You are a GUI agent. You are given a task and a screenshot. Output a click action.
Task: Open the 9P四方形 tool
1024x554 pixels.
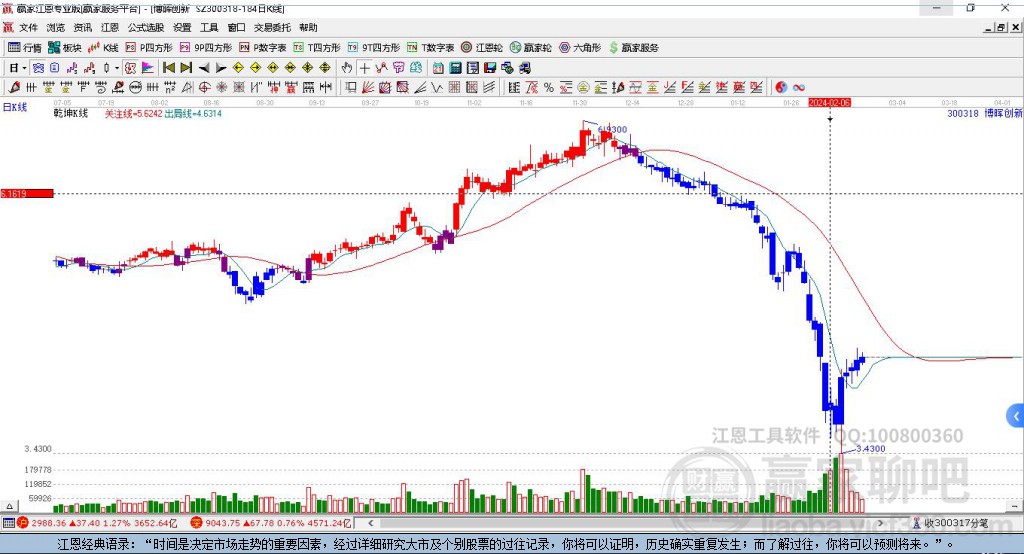coord(206,48)
